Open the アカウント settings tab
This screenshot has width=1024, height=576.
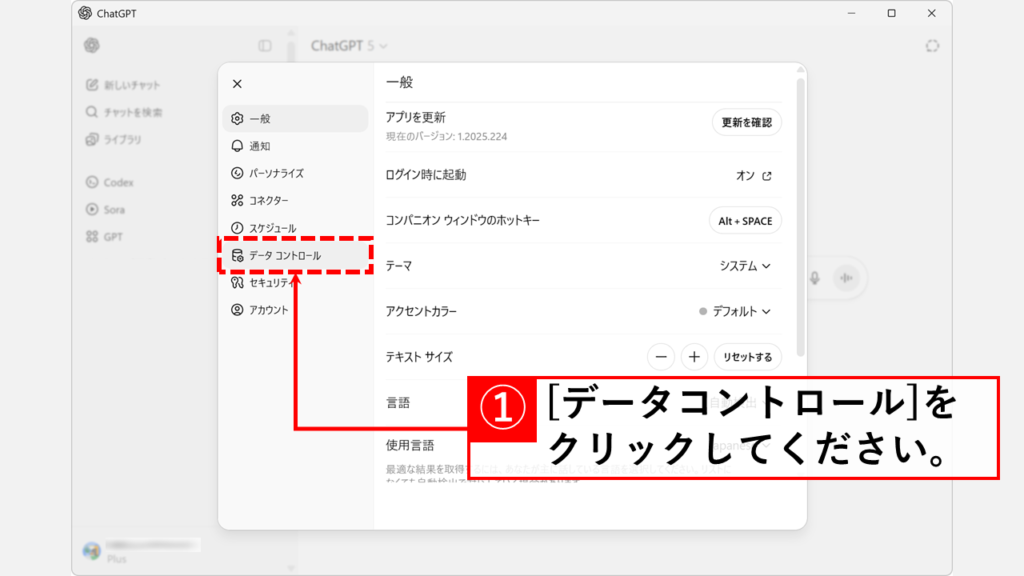pos(295,310)
